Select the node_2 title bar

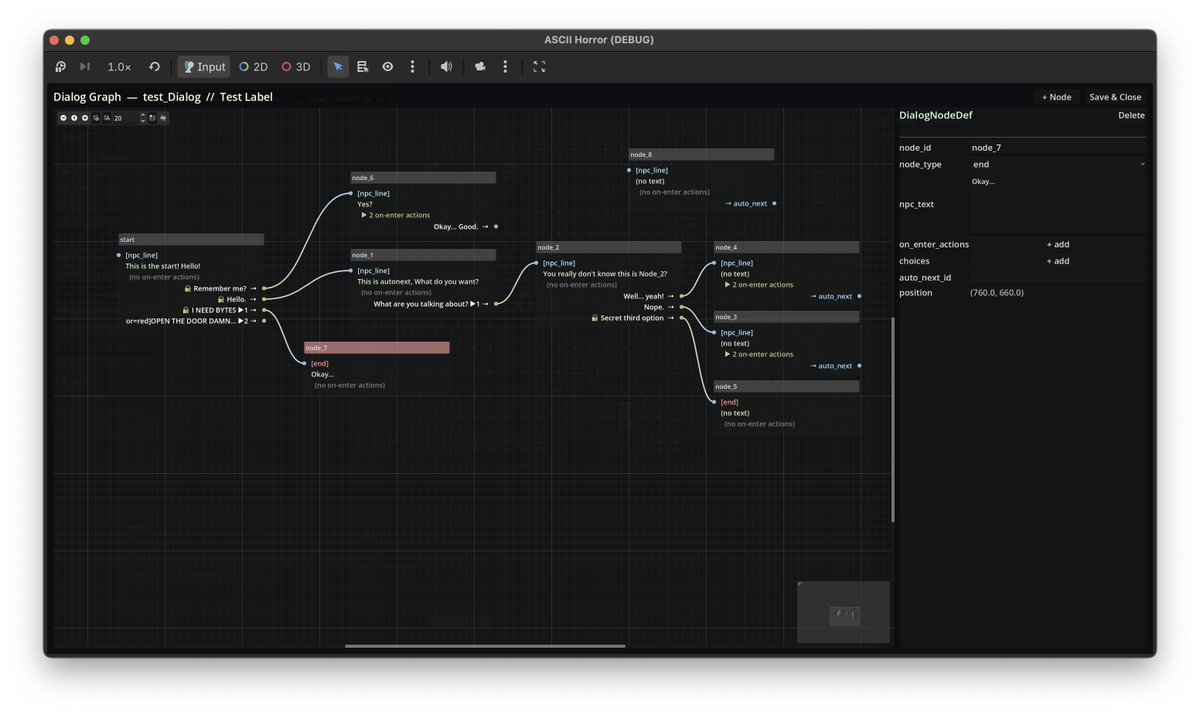[608, 247]
